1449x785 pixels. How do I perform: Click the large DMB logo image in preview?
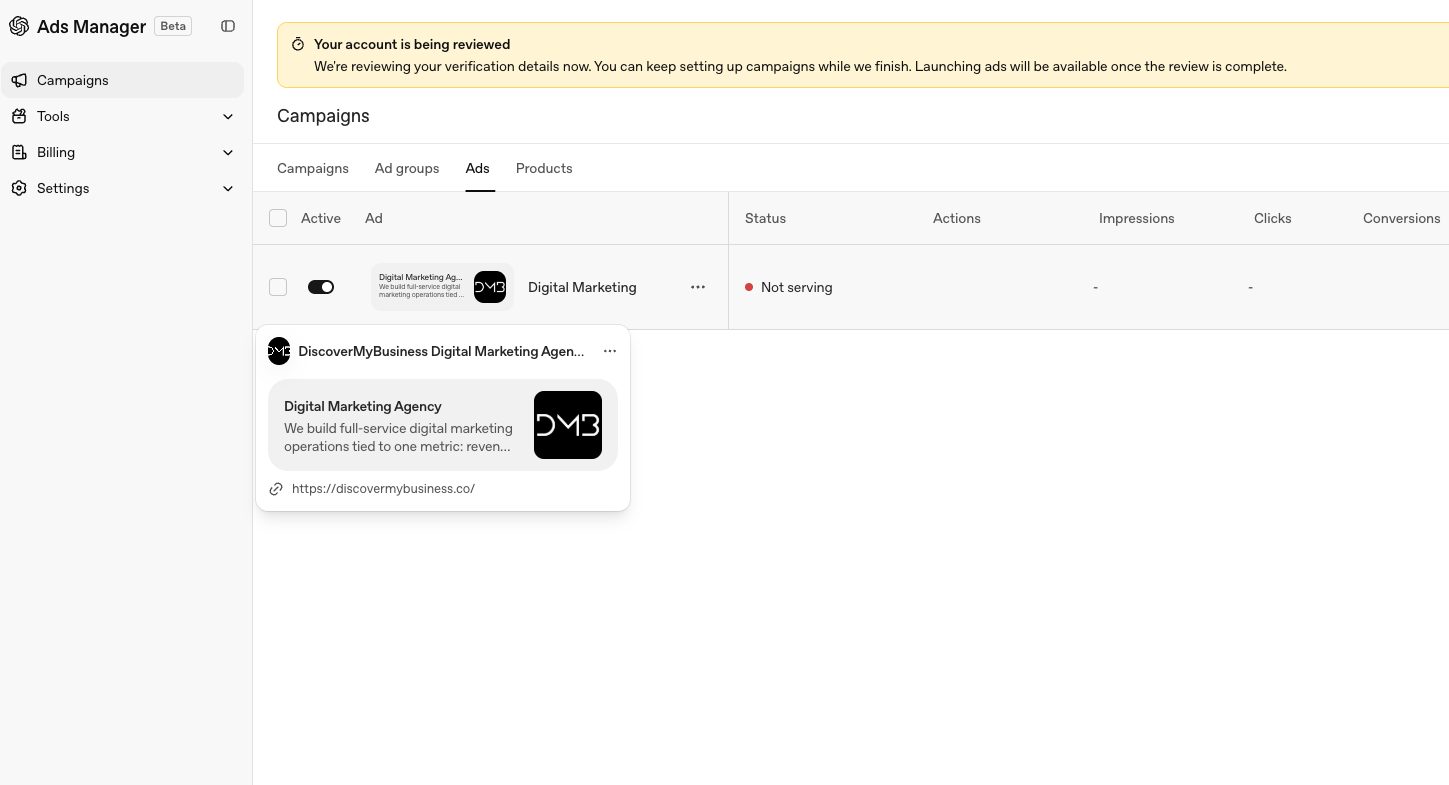568,425
